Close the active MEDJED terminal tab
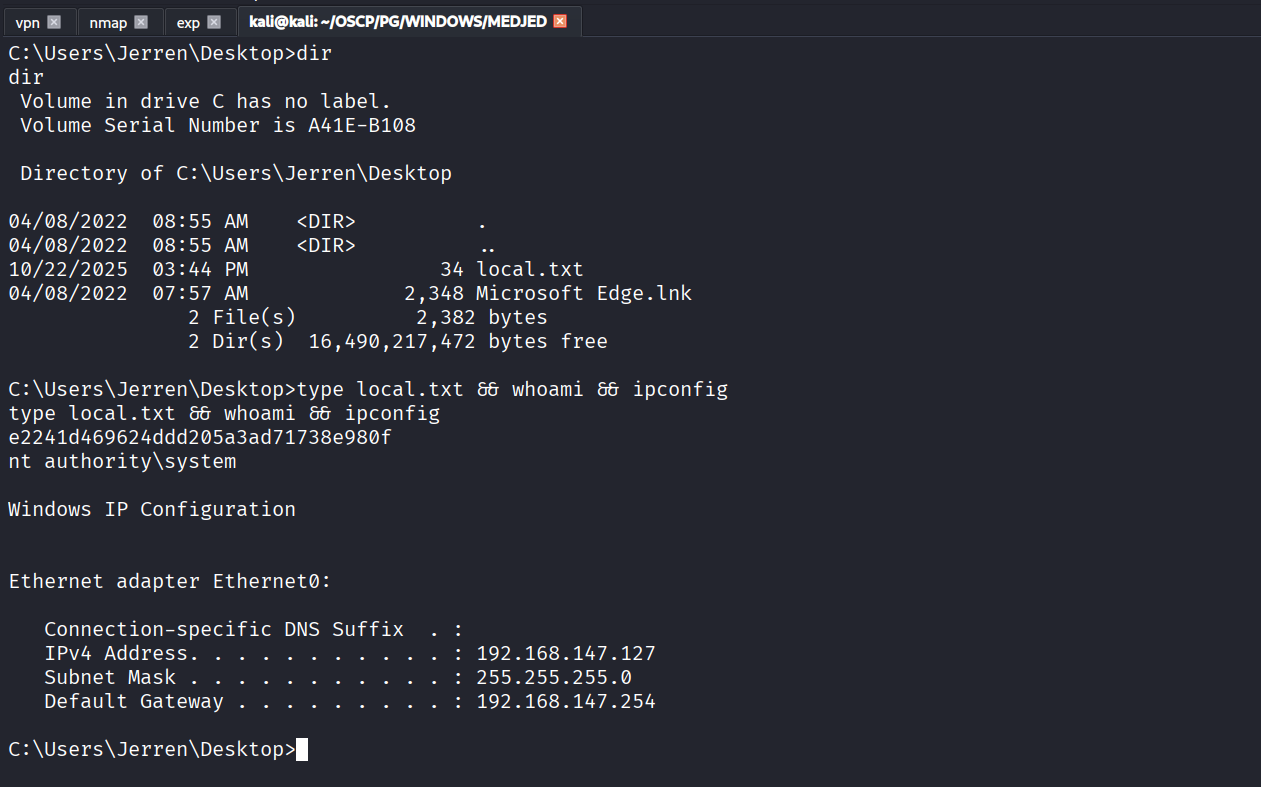Image resolution: width=1261 pixels, height=787 pixels. click(560, 22)
